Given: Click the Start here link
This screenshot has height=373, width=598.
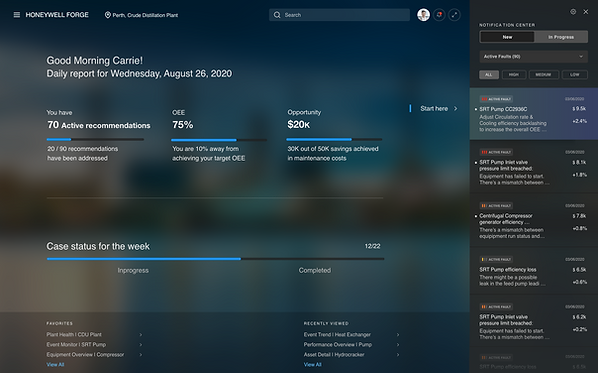Looking at the screenshot, I should coord(434,109).
